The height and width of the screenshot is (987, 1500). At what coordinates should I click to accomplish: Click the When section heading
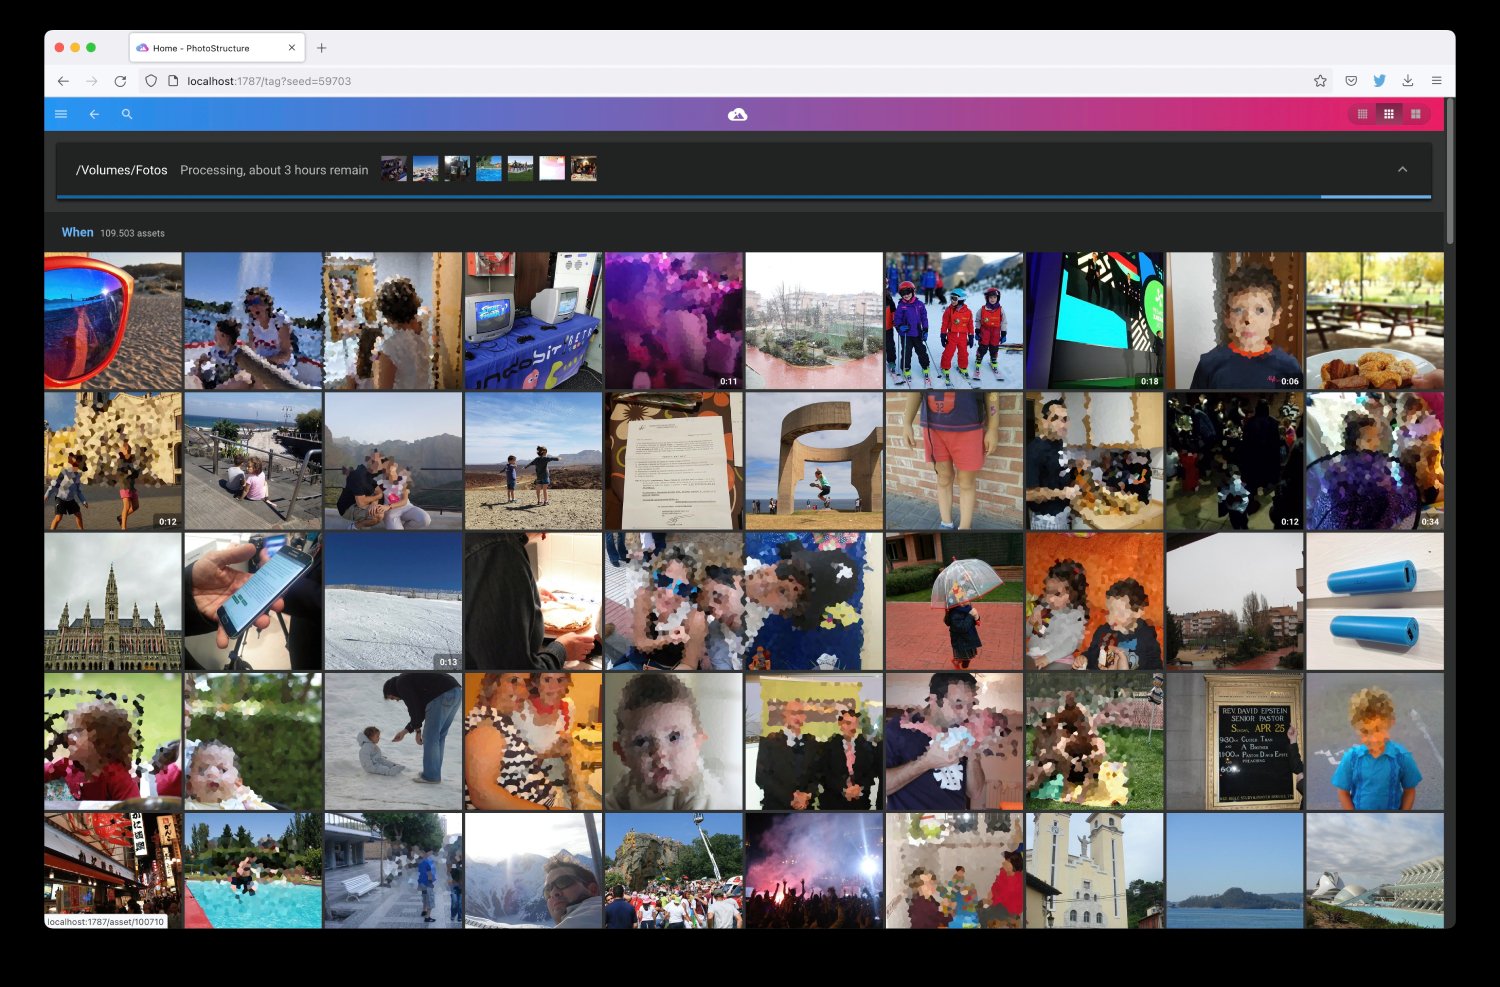pyautogui.click(x=77, y=232)
